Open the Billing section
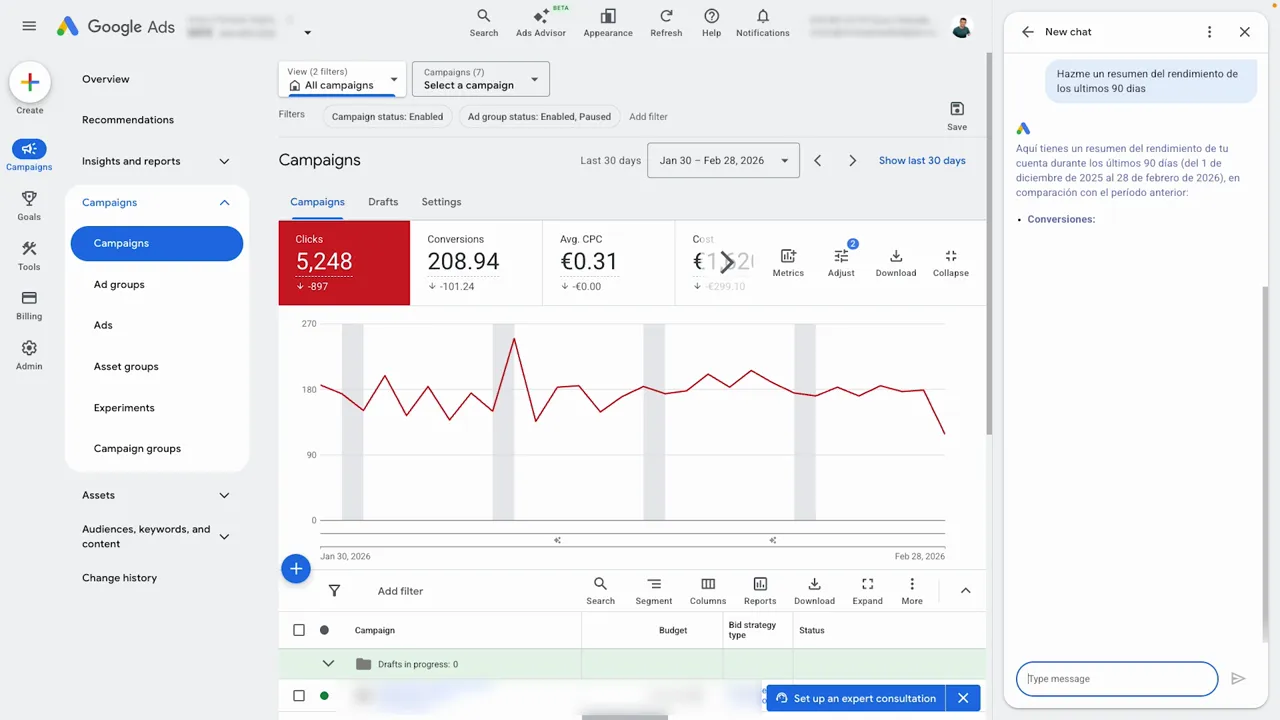Image resolution: width=1280 pixels, height=720 pixels. (x=29, y=305)
